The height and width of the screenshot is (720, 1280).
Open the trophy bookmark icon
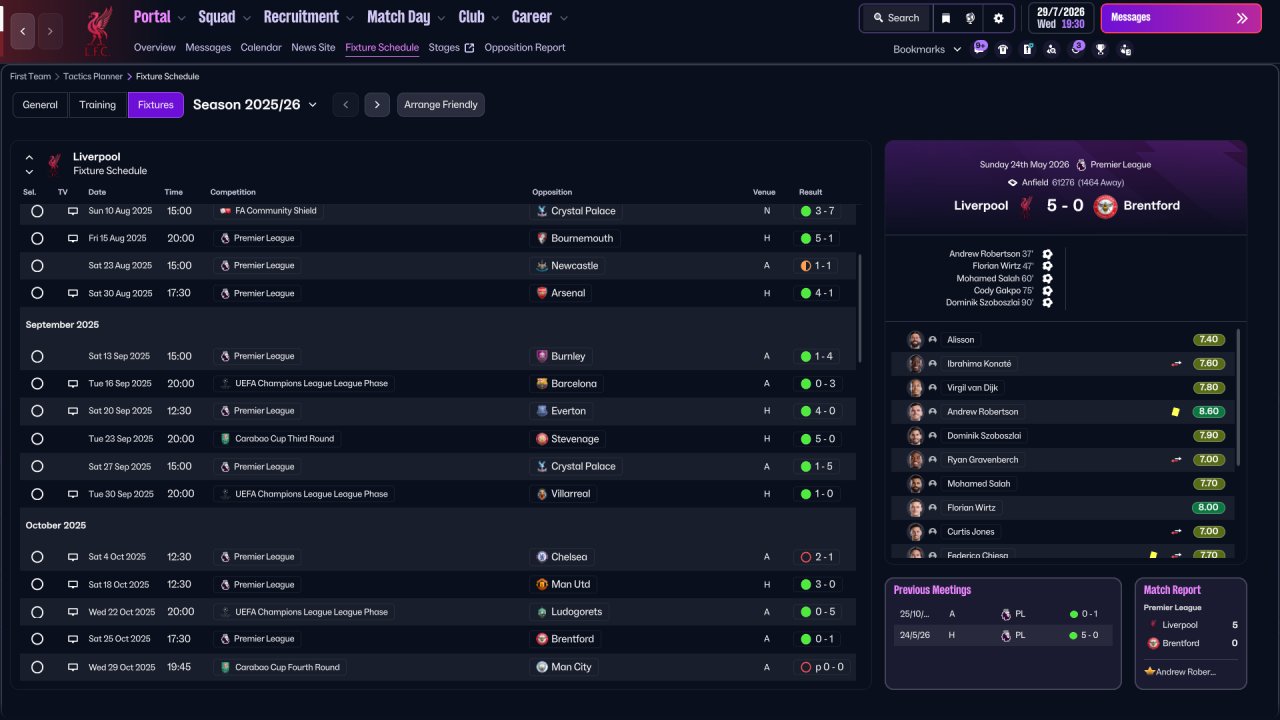(x=1101, y=49)
